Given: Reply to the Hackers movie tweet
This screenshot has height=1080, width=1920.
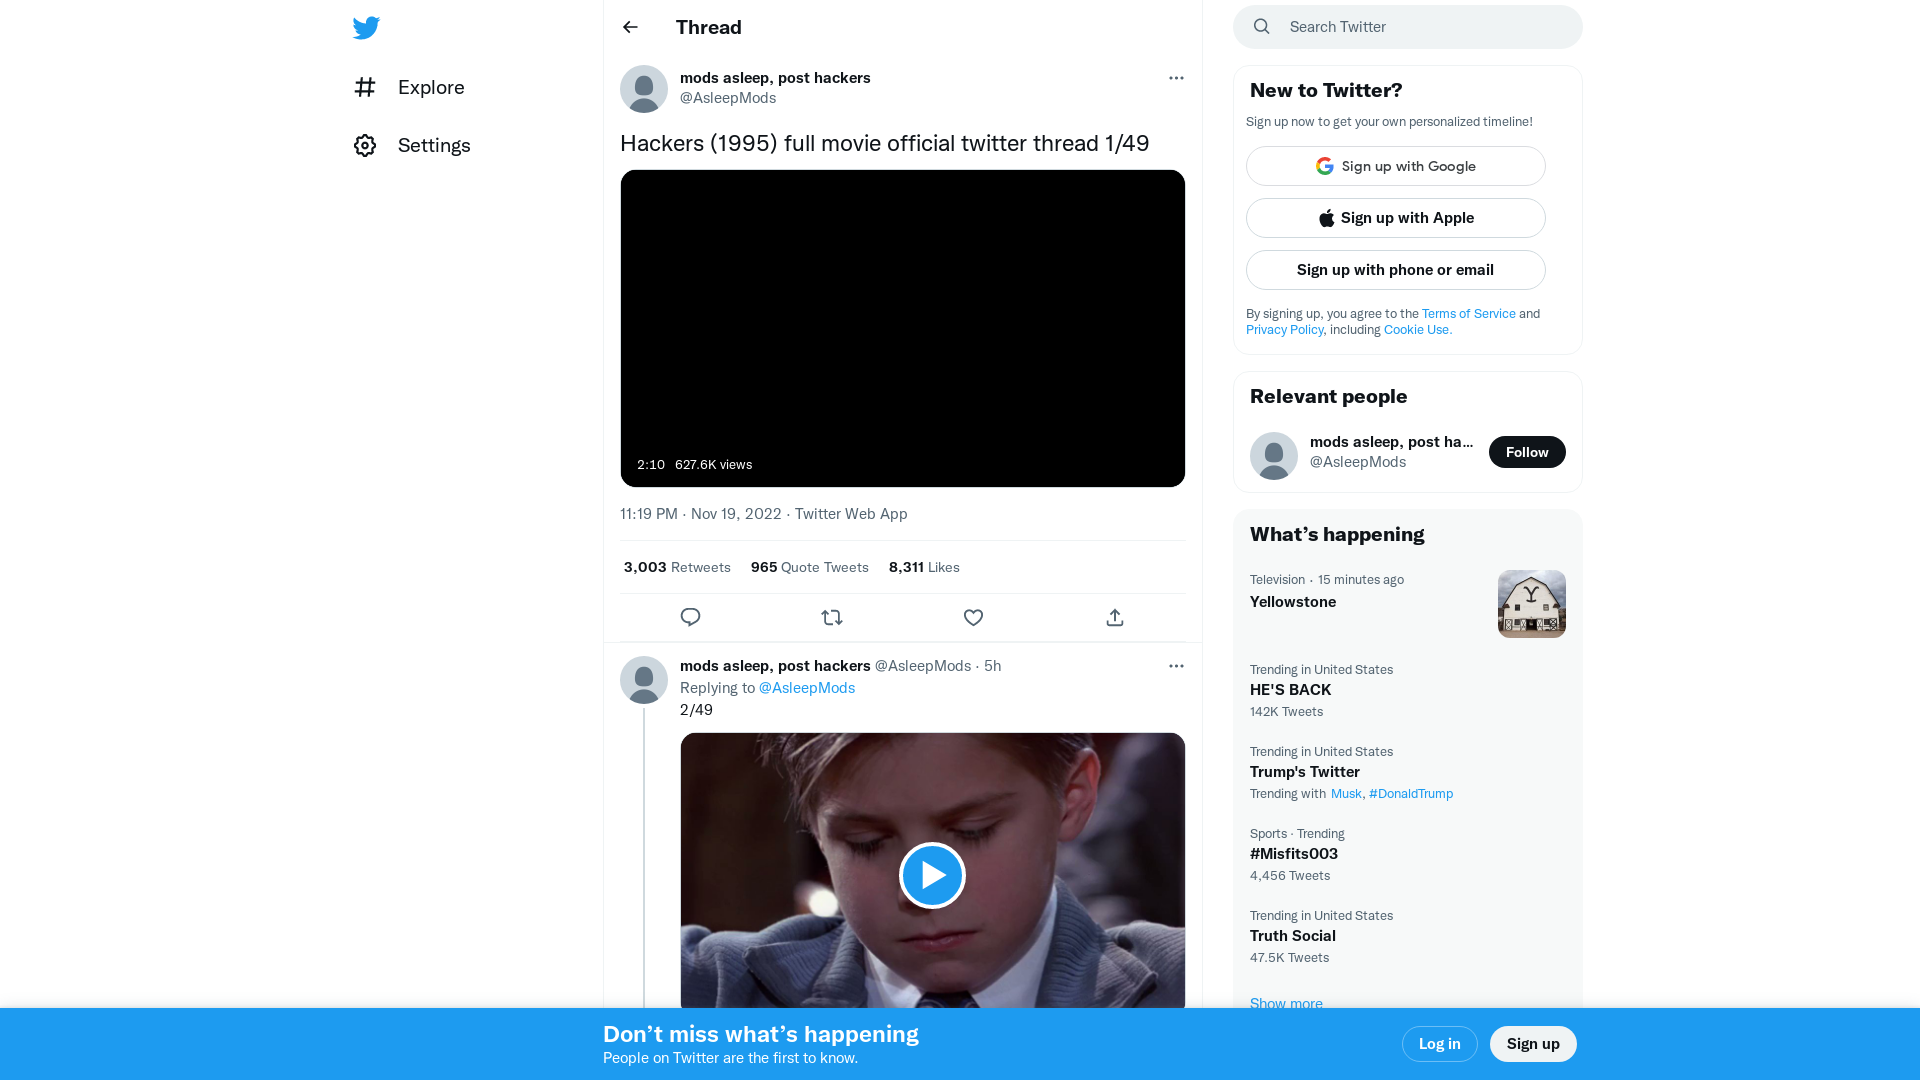Looking at the screenshot, I should click(690, 617).
